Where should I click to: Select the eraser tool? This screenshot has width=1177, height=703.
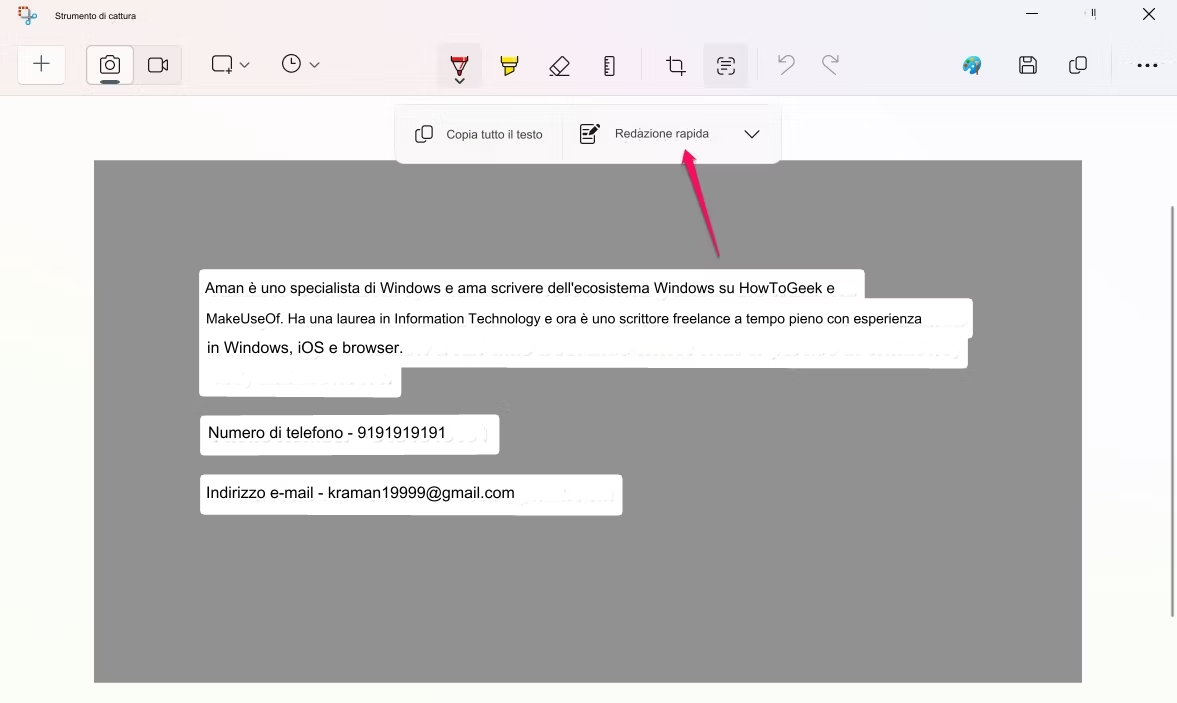click(x=559, y=66)
